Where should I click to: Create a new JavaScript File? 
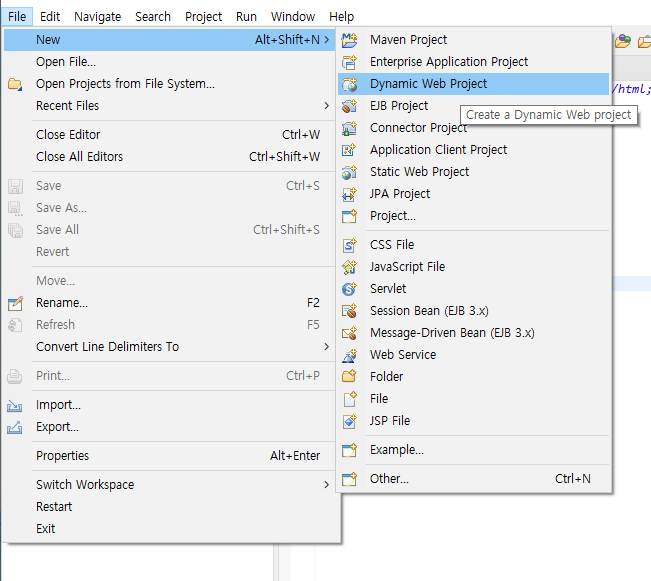pos(473,267)
